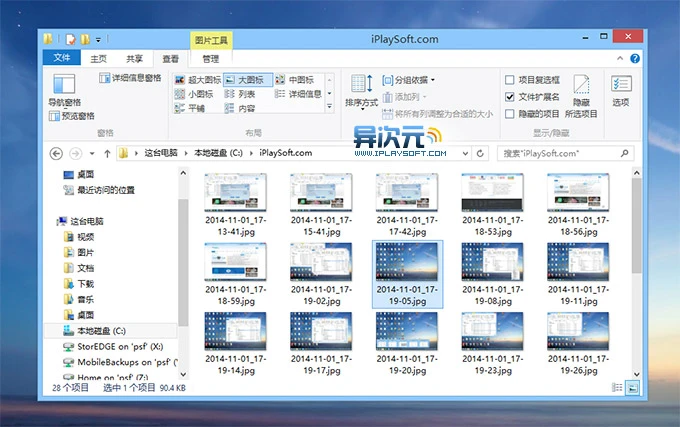This screenshot has height=427, width=680.
Task: Refresh the current folder
Action: click(480, 153)
